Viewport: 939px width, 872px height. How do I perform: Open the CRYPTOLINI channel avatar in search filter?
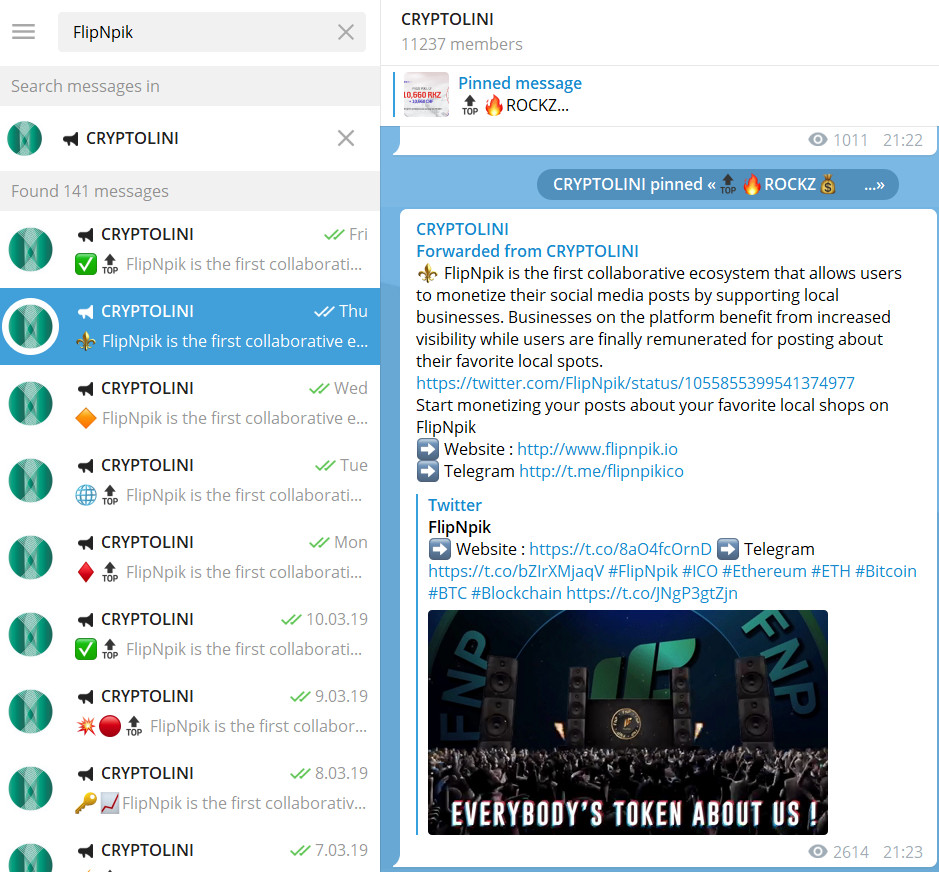(x=25, y=138)
